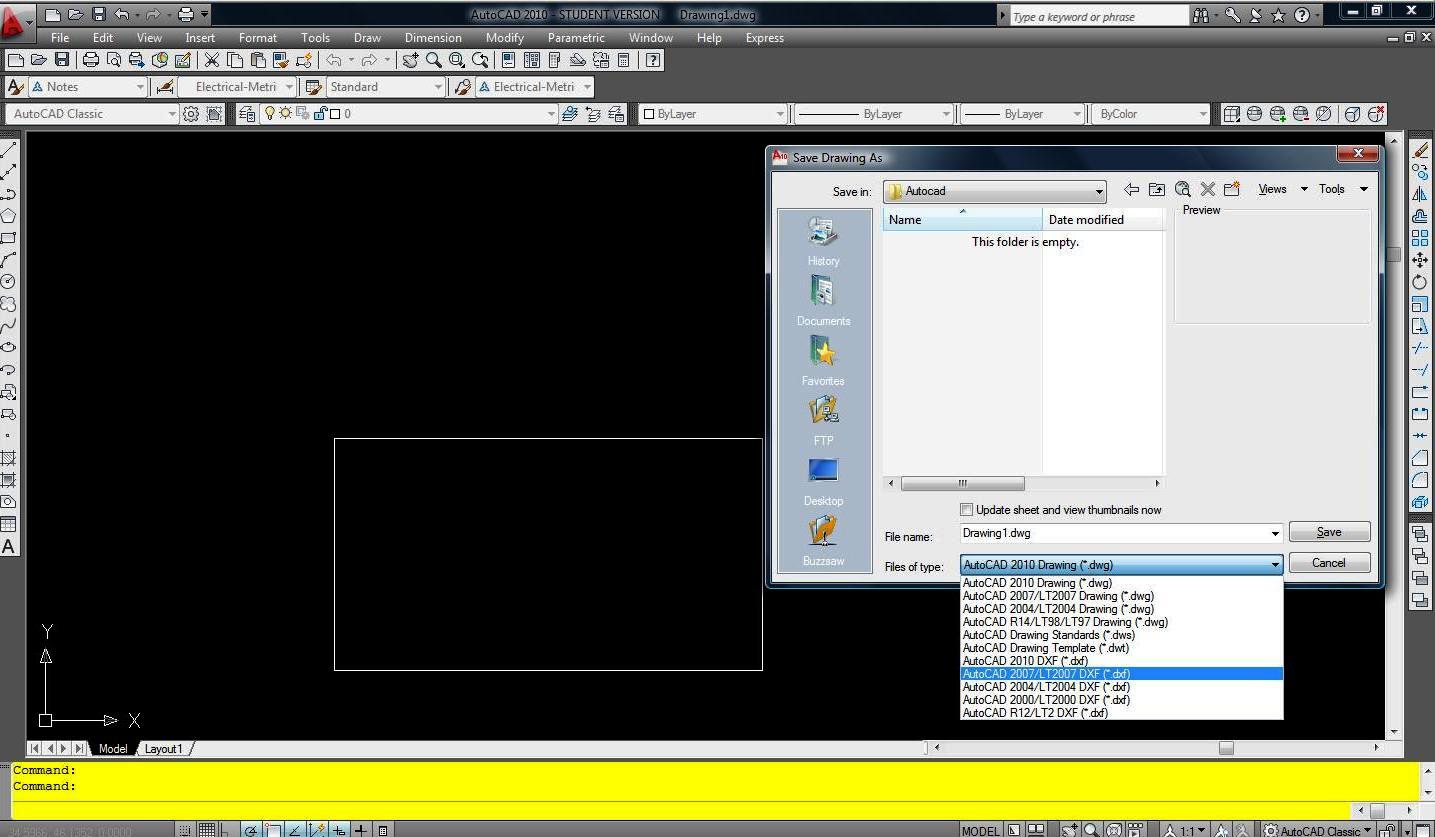Image resolution: width=1435 pixels, height=837 pixels.
Task: Toggle the layer lock padlock icon
Action: tap(320, 114)
